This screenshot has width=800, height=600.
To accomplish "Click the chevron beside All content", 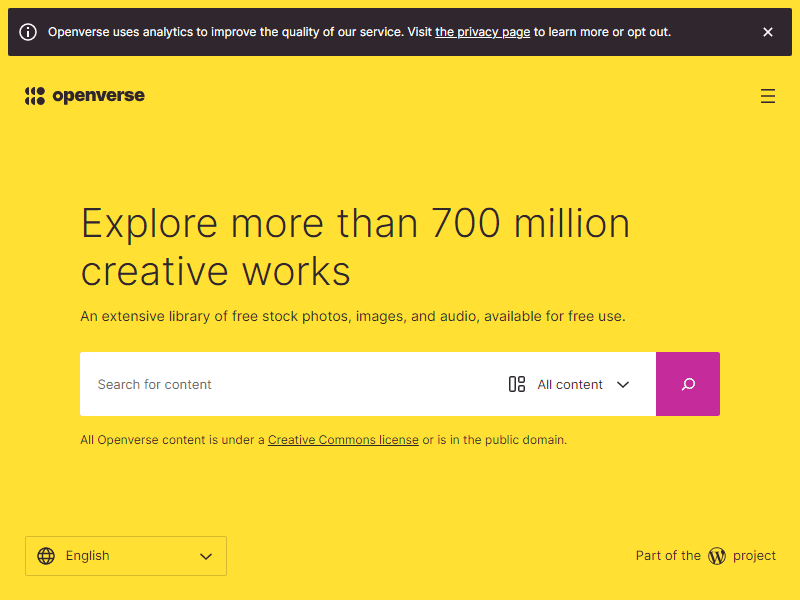I will 623,384.
